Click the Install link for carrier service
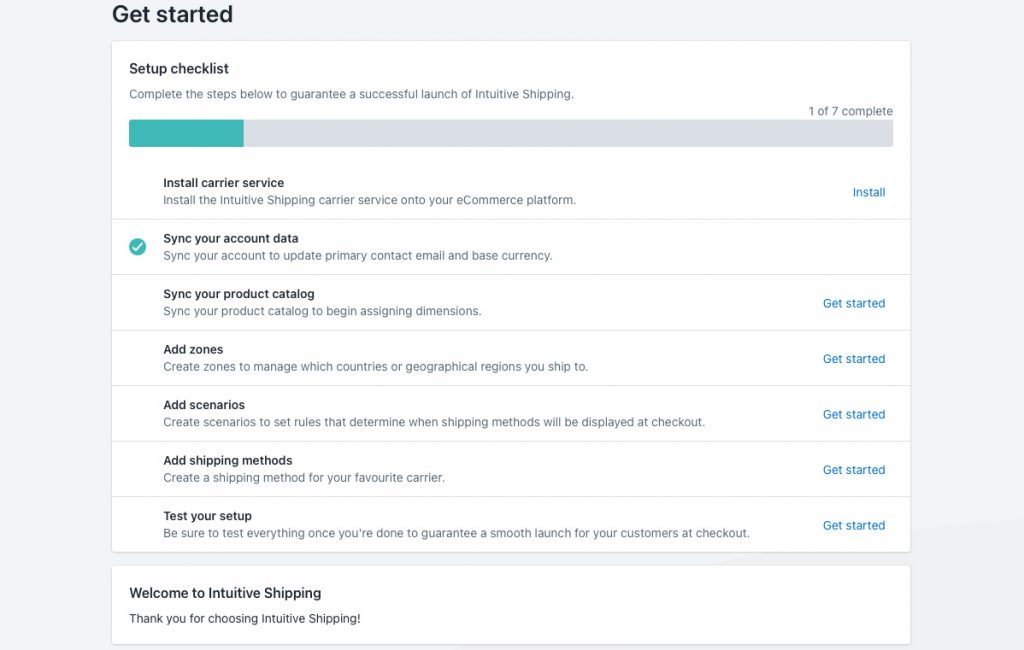The width and height of the screenshot is (1024, 650). click(869, 192)
